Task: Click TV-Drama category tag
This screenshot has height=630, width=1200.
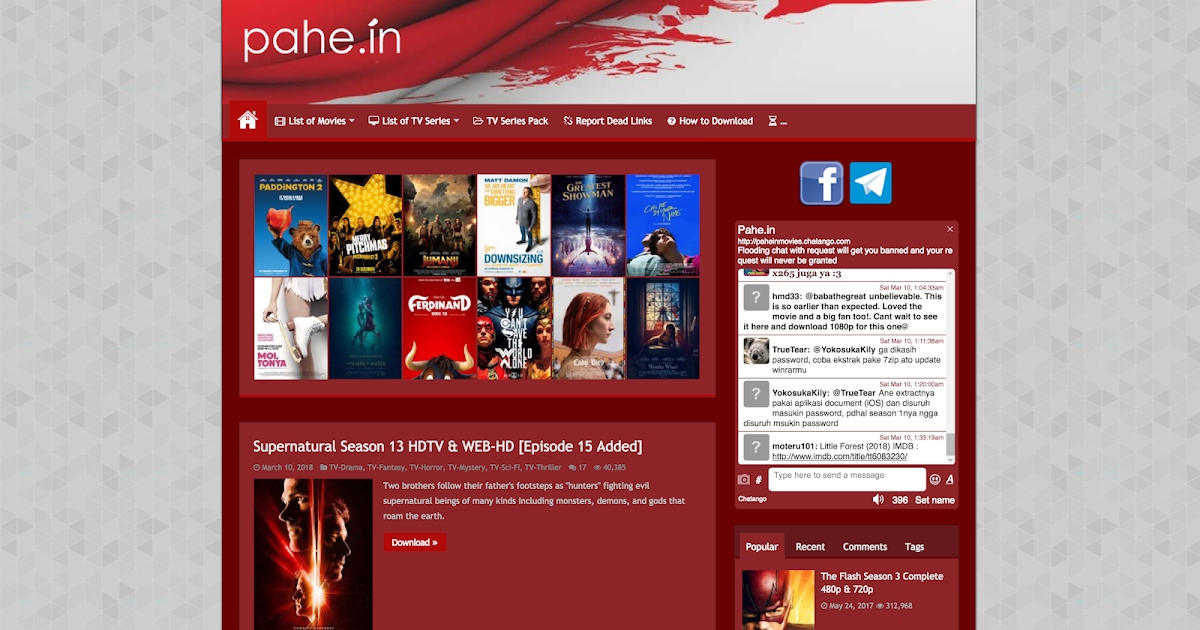Action: [347, 467]
